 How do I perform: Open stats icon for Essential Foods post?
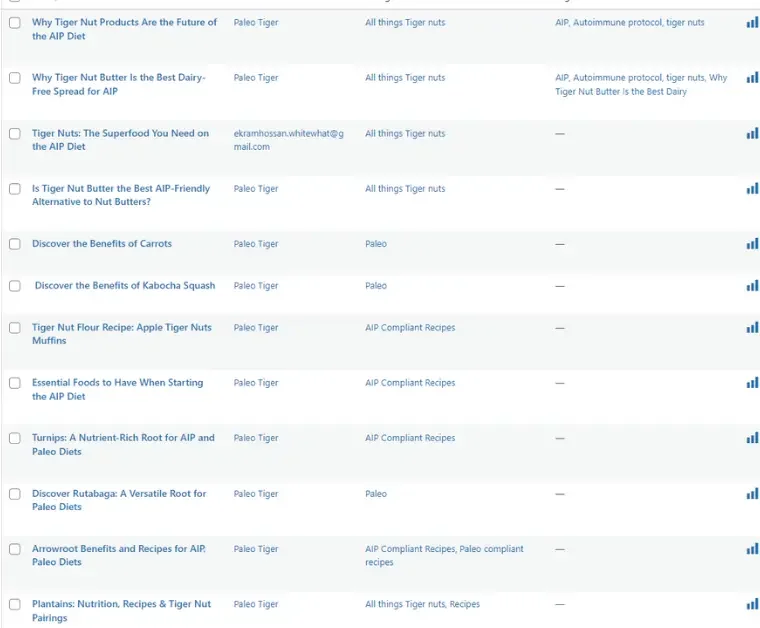752,383
